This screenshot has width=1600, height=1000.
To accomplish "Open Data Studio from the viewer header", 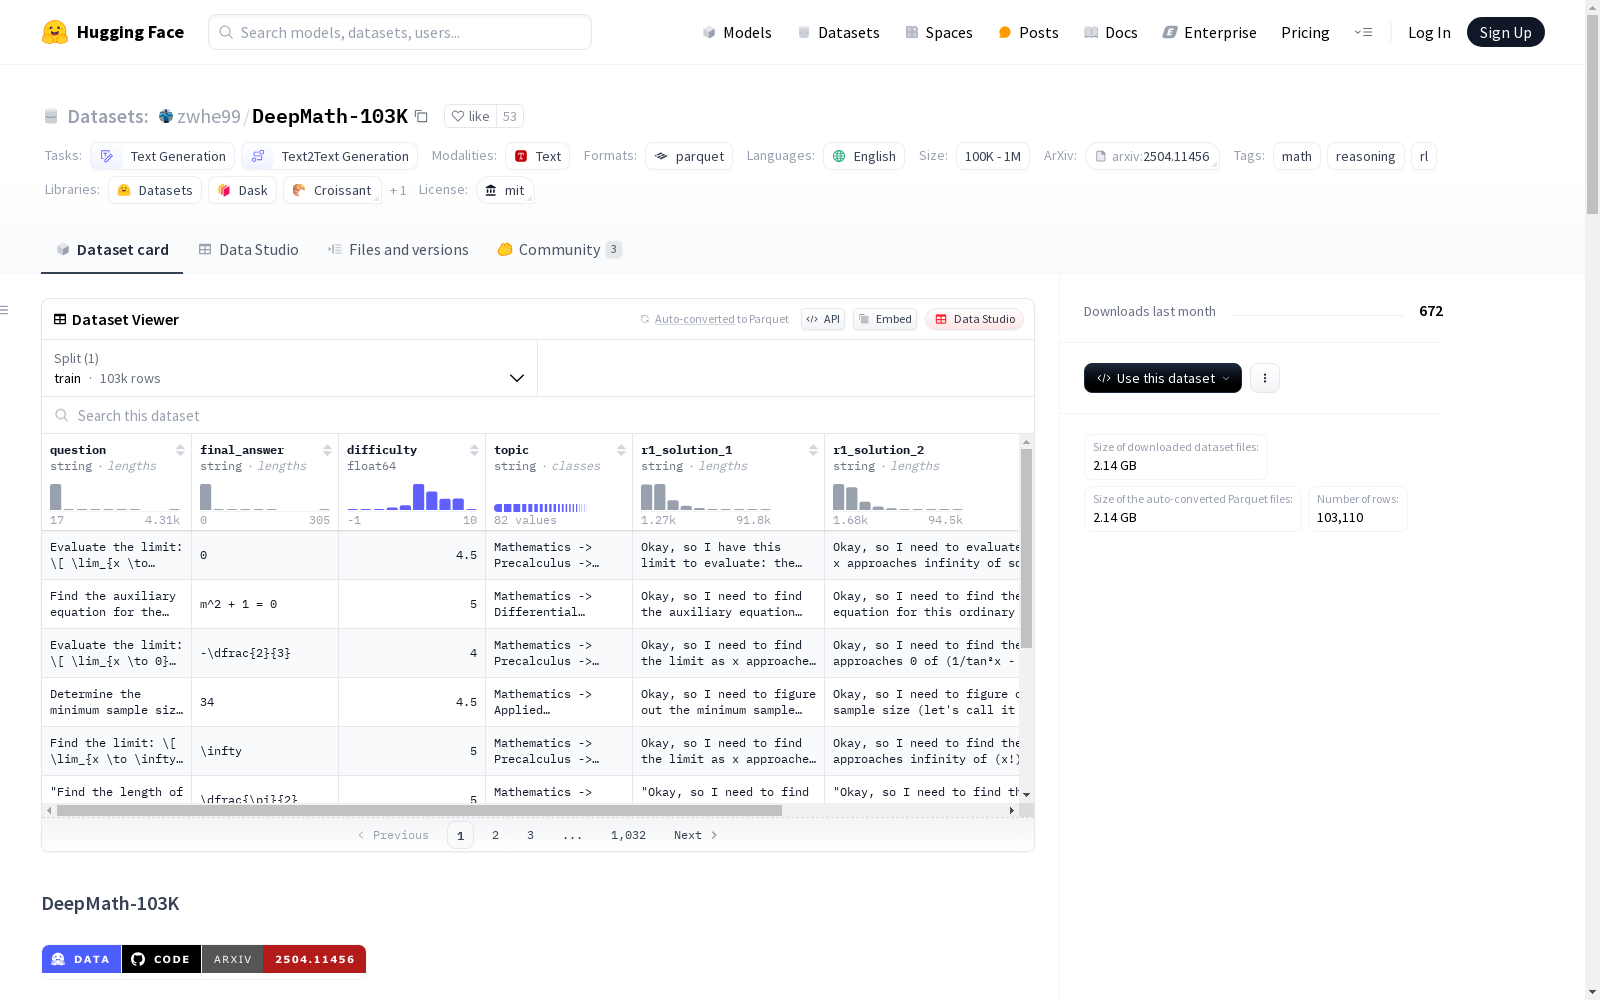I will pyautogui.click(x=975, y=319).
